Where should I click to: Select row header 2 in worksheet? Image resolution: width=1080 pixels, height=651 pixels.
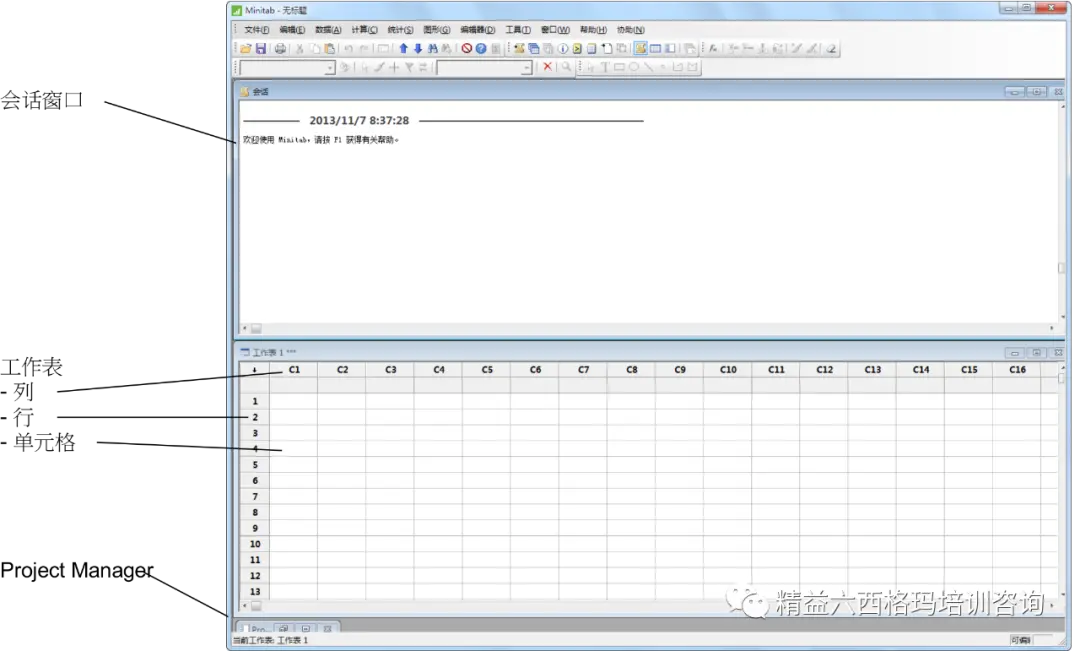tap(255, 417)
